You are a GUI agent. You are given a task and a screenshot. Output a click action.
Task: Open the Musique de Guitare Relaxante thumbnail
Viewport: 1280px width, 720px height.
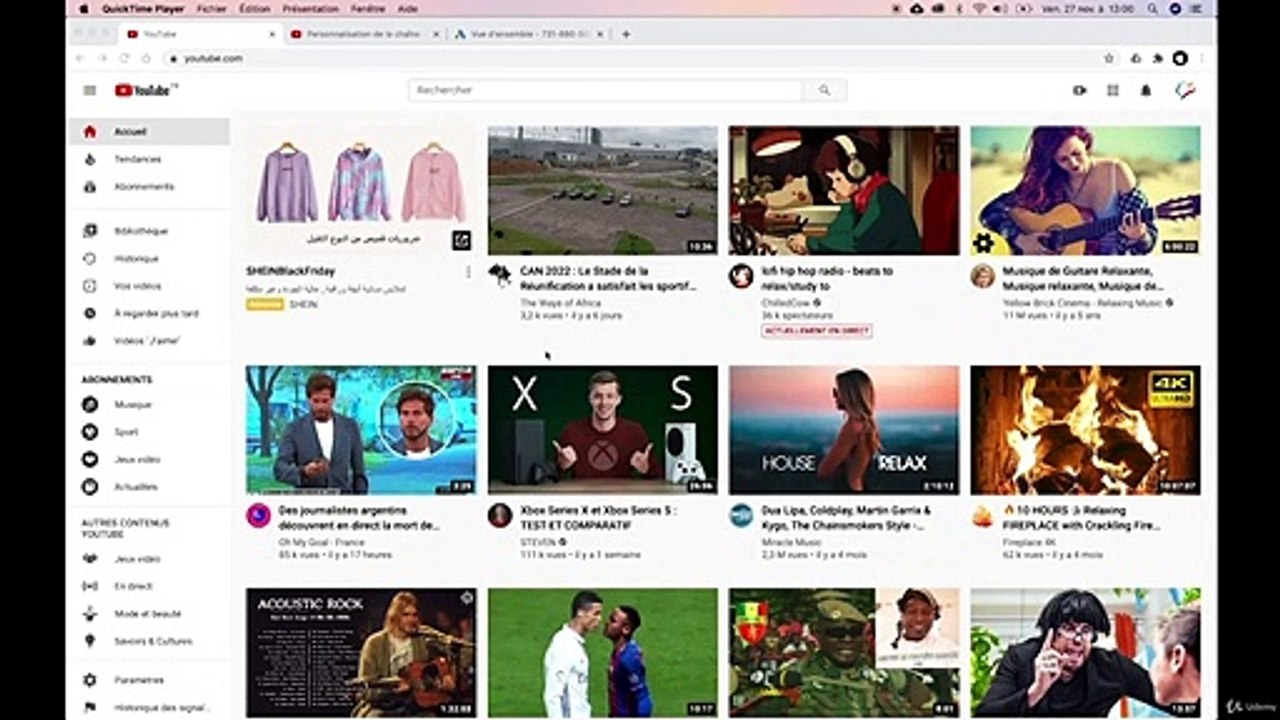(1085, 190)
